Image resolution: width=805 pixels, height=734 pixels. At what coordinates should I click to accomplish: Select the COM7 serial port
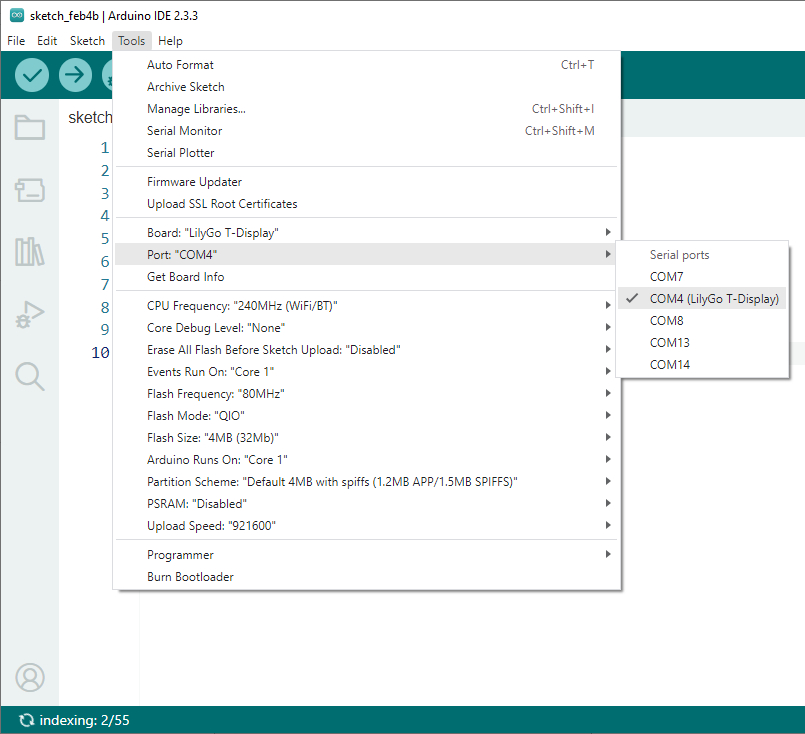tap(667, 276)
